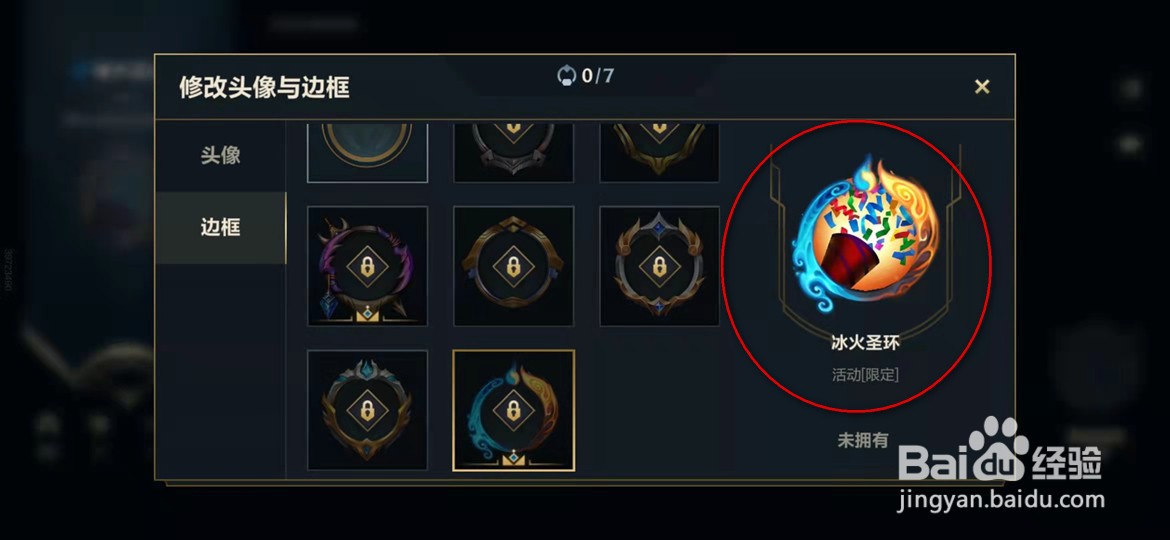Select the bronze ring locked frame
The image size is (1170, 540).
[x=513, y=266]
